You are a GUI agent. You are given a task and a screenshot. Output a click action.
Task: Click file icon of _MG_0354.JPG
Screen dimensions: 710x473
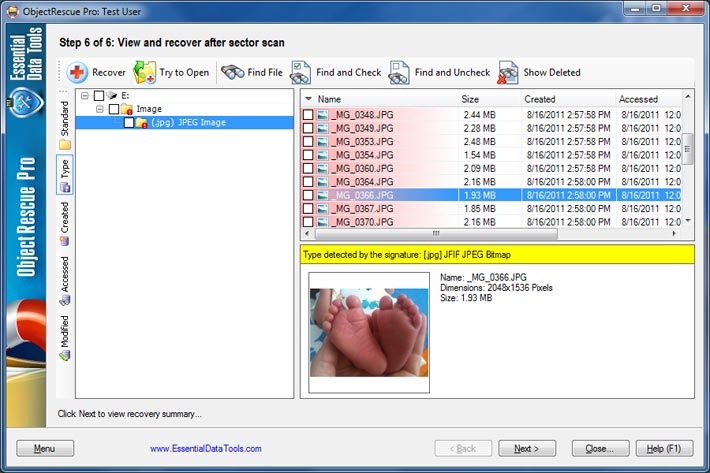322,155
